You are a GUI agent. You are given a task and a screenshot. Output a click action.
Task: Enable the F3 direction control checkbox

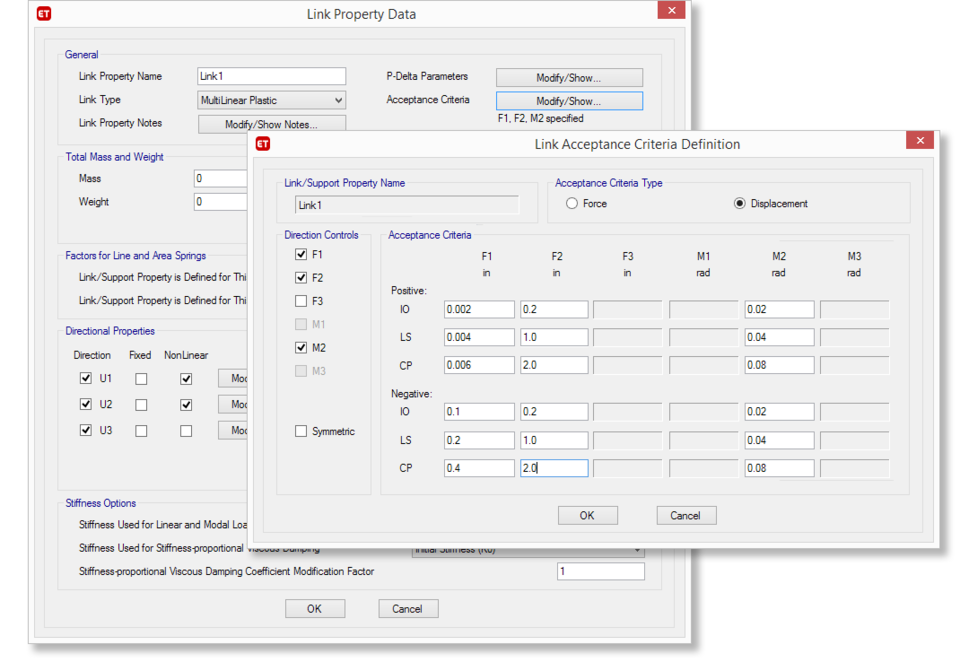tap(301, 300)
